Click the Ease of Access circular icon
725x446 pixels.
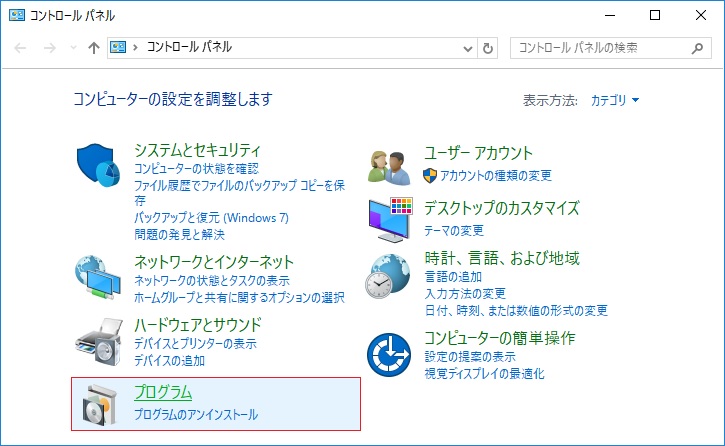click(x=389, y=355)
